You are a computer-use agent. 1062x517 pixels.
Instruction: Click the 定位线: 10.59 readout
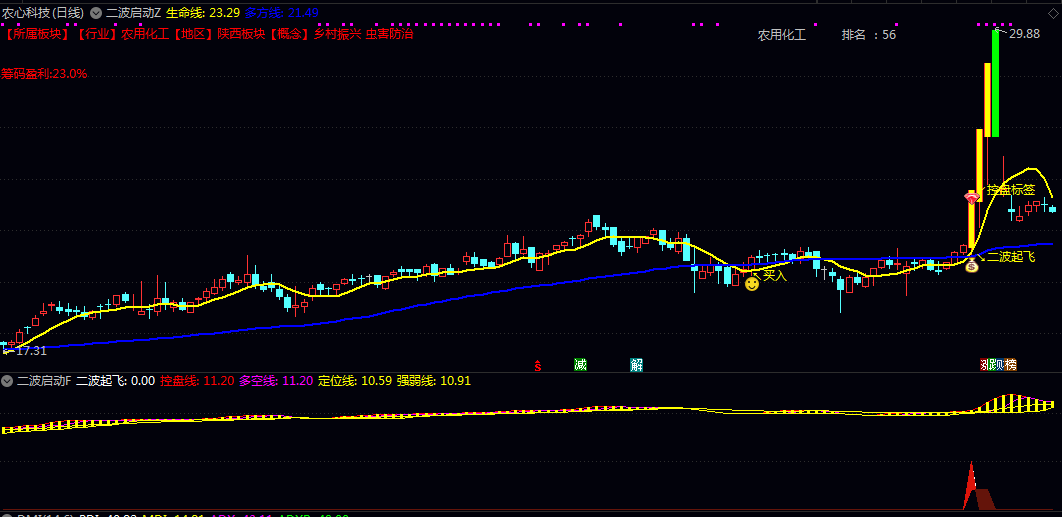click(x=355, y=381)
